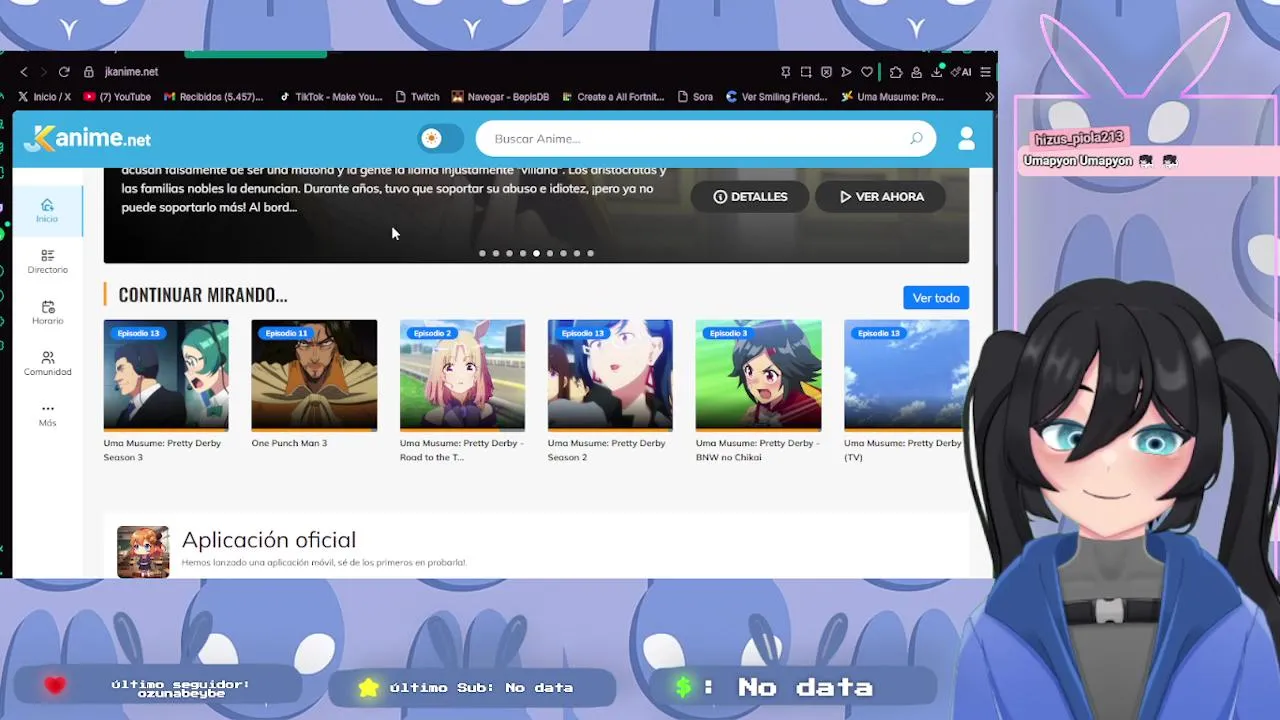Screen dimensions: 1280x720
Task: Click the browser forward arrow
Action: [43, 72]
